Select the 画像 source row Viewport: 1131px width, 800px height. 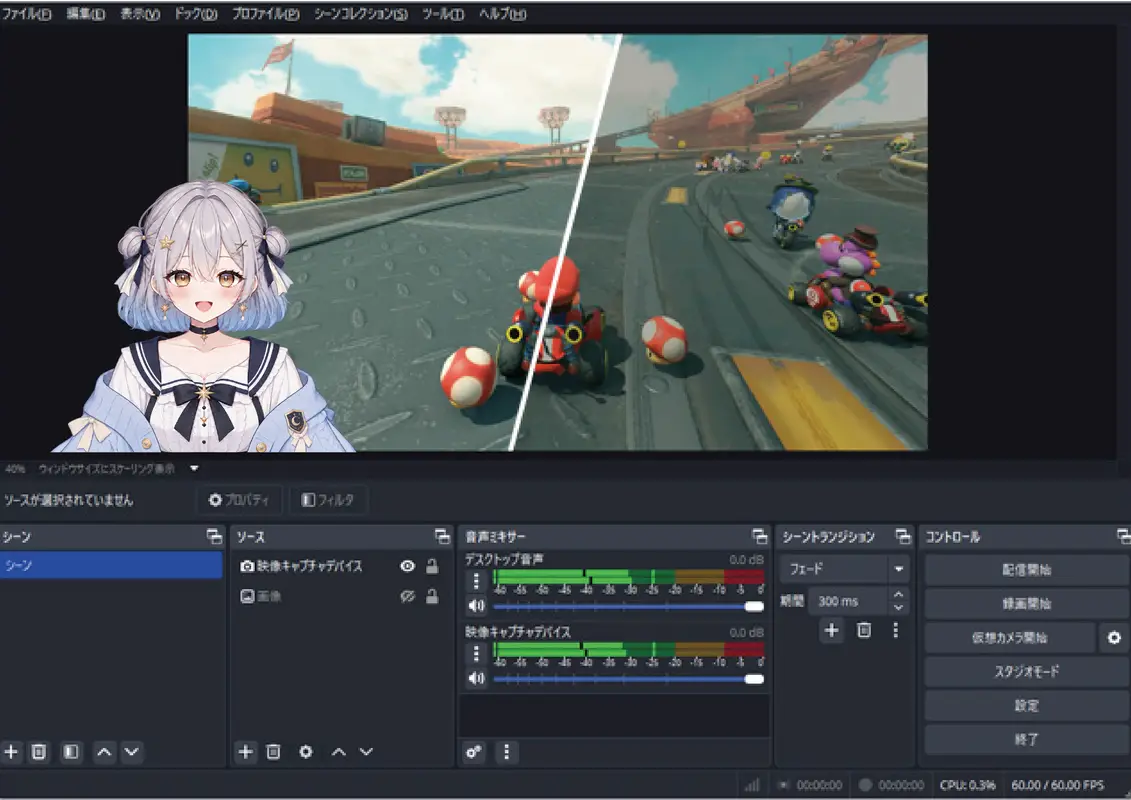(x=339, y=596)
